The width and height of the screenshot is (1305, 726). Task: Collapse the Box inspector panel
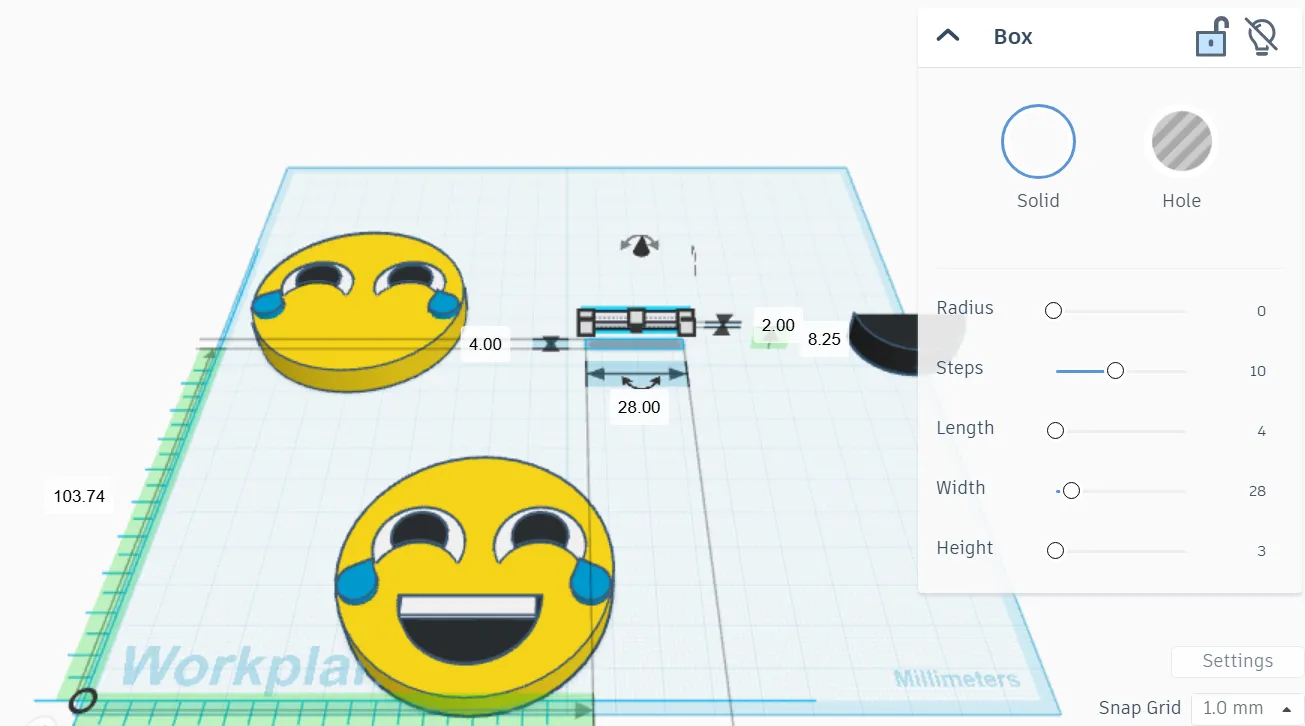coord(946,34)
